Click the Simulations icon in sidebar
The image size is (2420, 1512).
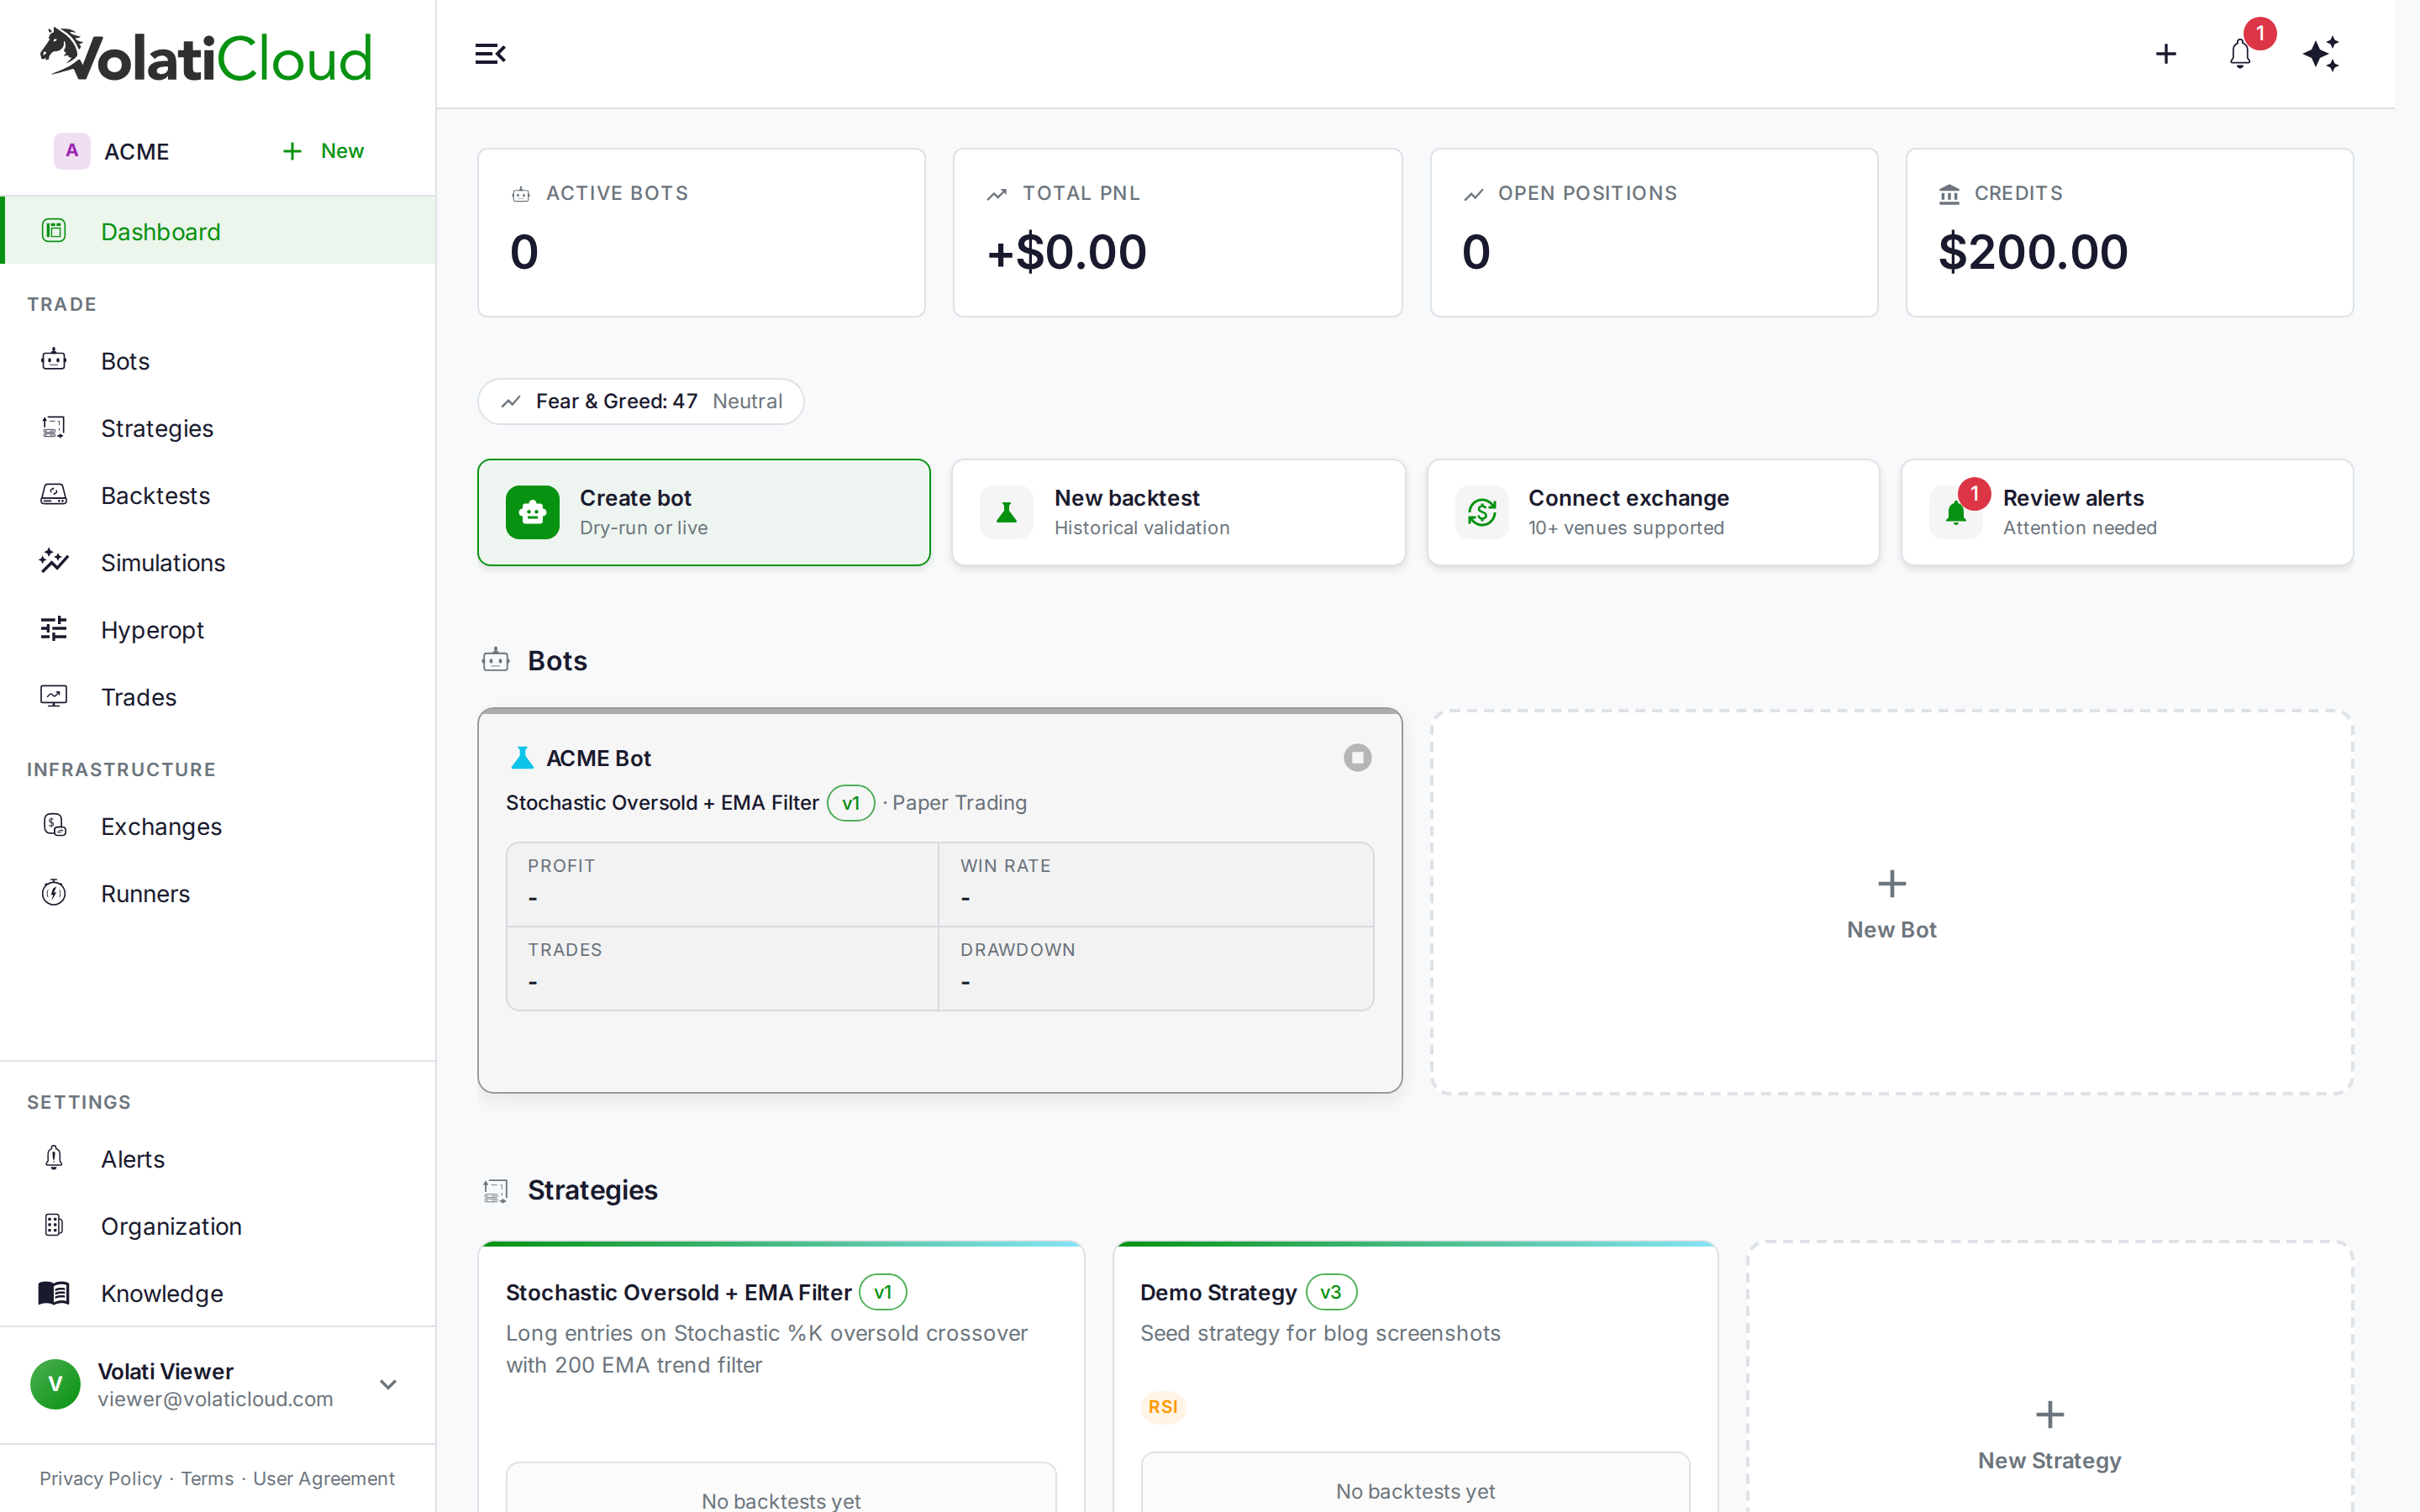(54, 562)
